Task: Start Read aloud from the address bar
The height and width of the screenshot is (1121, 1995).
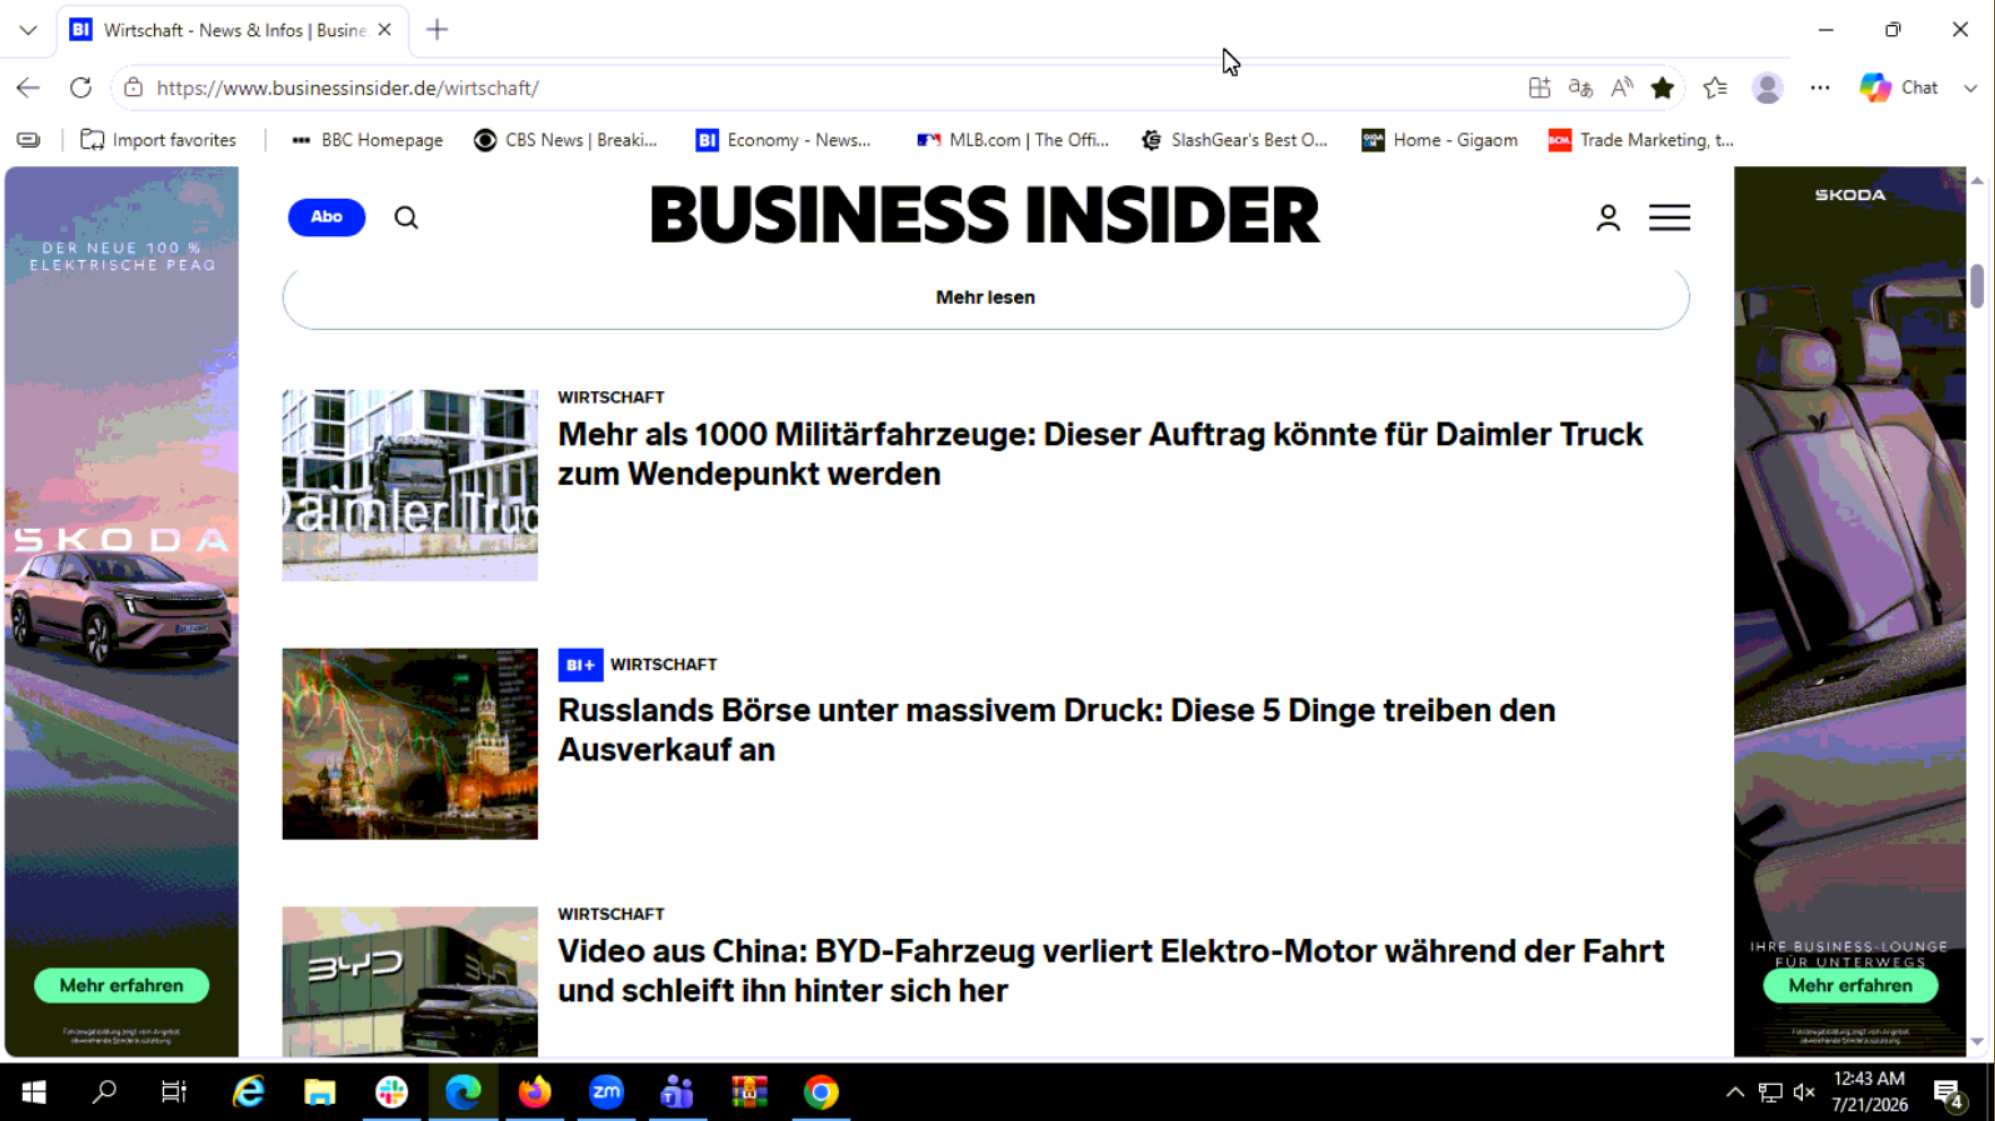Action: pos(1621,88)
